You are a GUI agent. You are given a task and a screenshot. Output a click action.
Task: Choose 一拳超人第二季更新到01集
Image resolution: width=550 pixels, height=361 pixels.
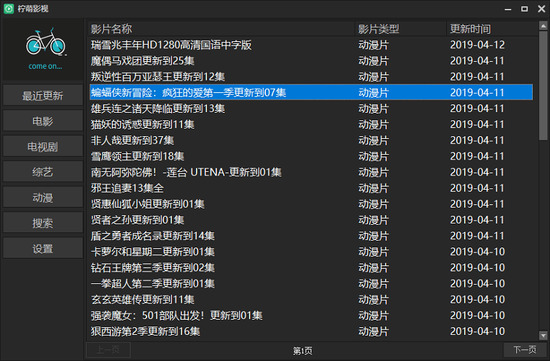coord(311,283)
